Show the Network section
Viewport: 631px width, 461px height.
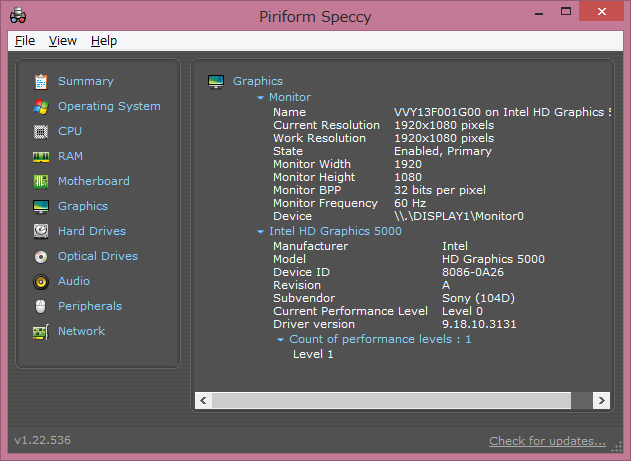81,331
